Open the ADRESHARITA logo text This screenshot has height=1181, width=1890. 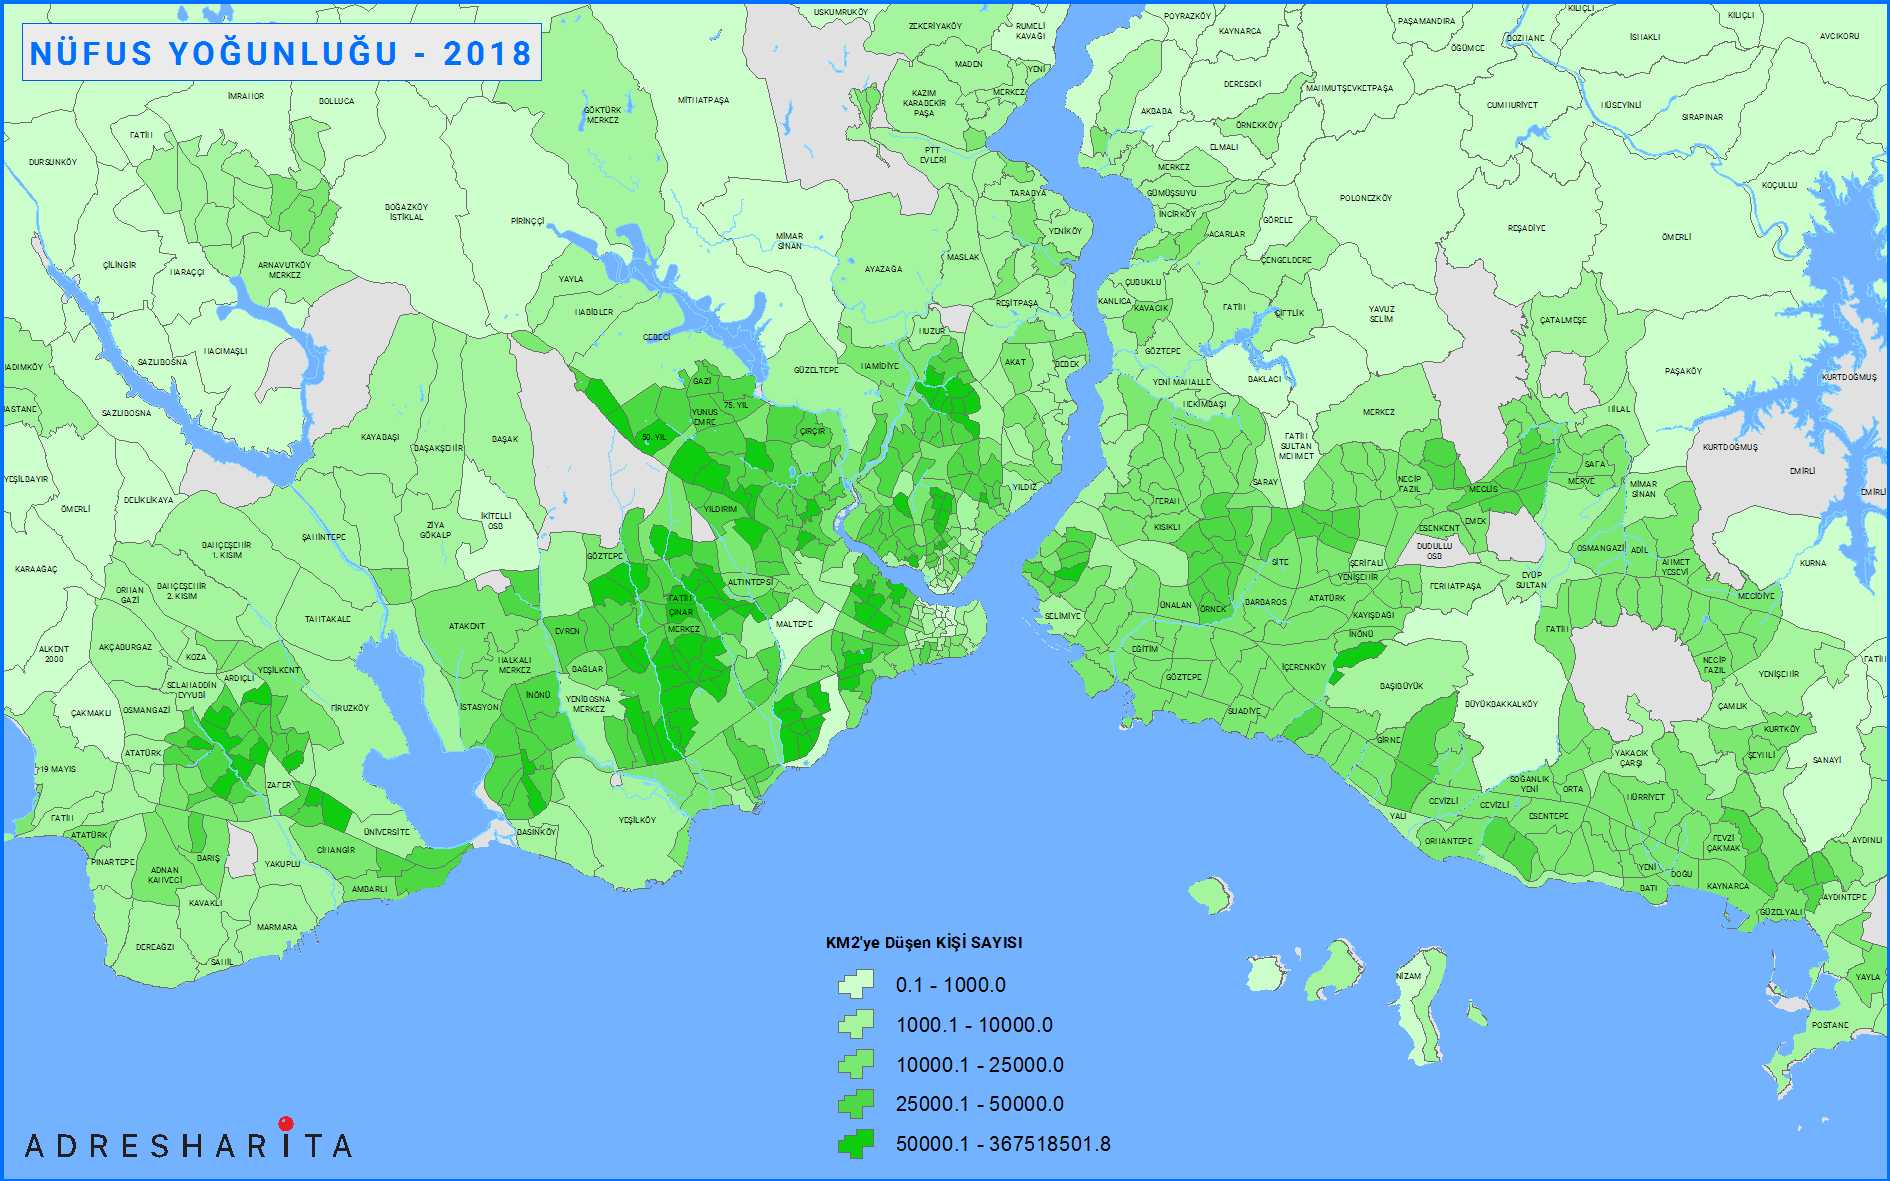[x=188, y=1146]
